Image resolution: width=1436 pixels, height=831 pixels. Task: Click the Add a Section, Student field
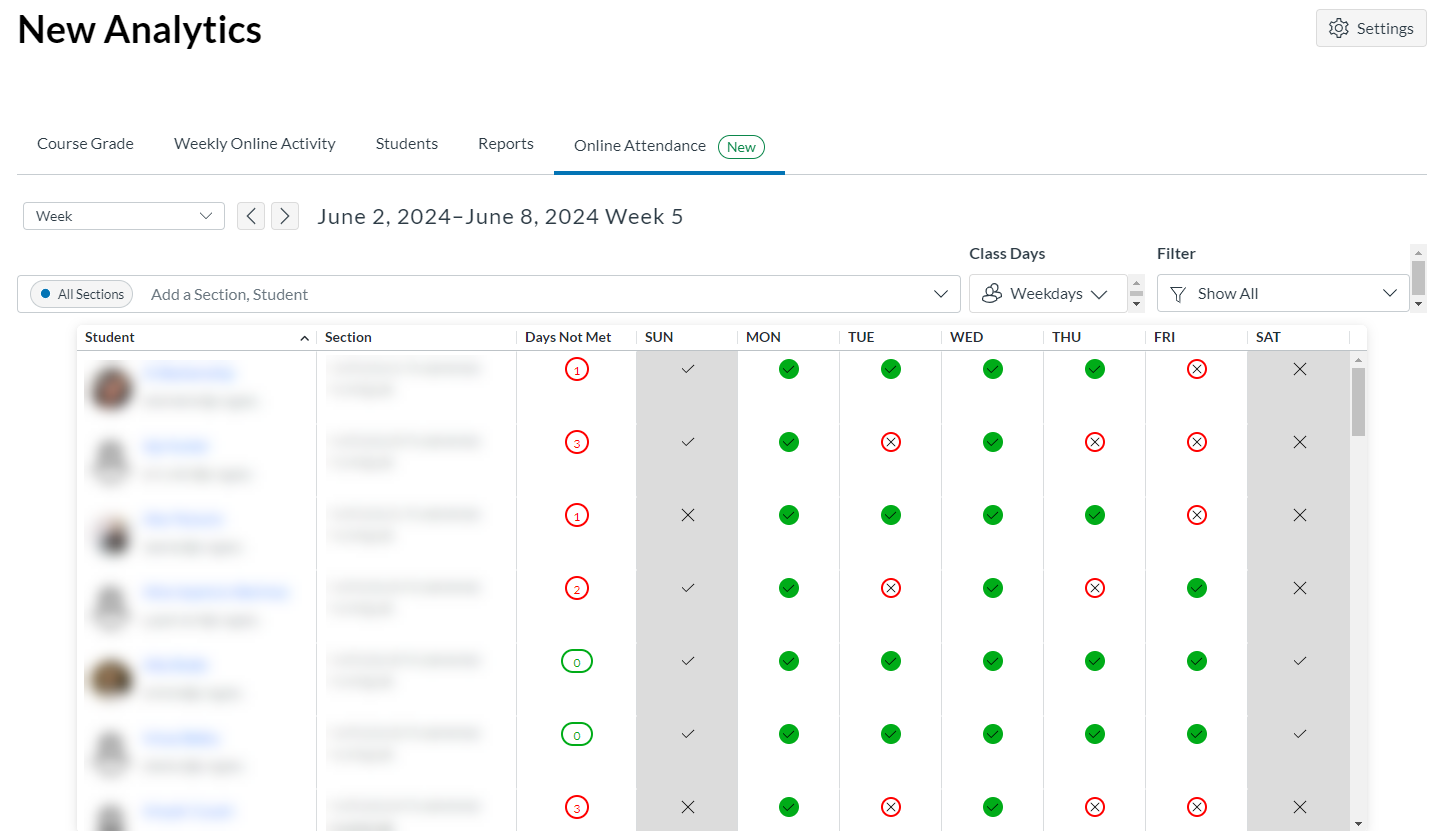(x=530, y=295)
